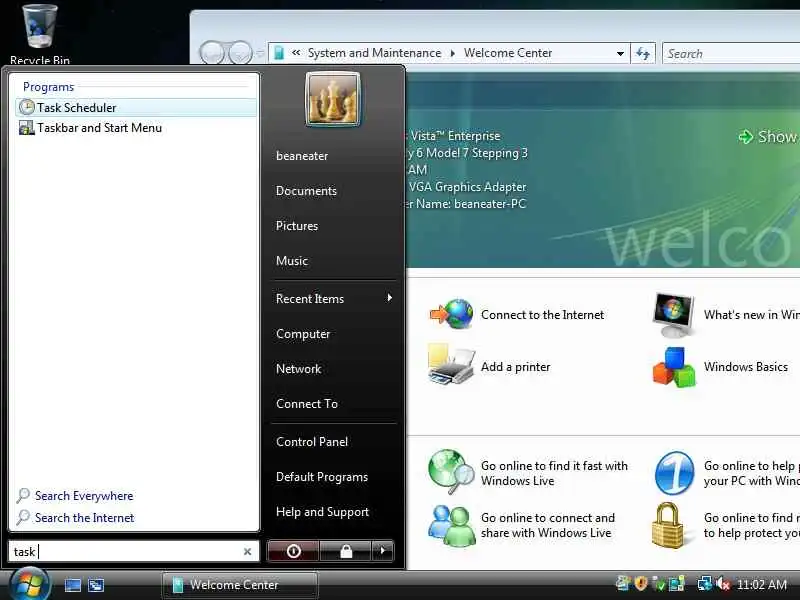Click the blue number one OneCare icon
The image size is (800, 600).
[x=674, y=472]
